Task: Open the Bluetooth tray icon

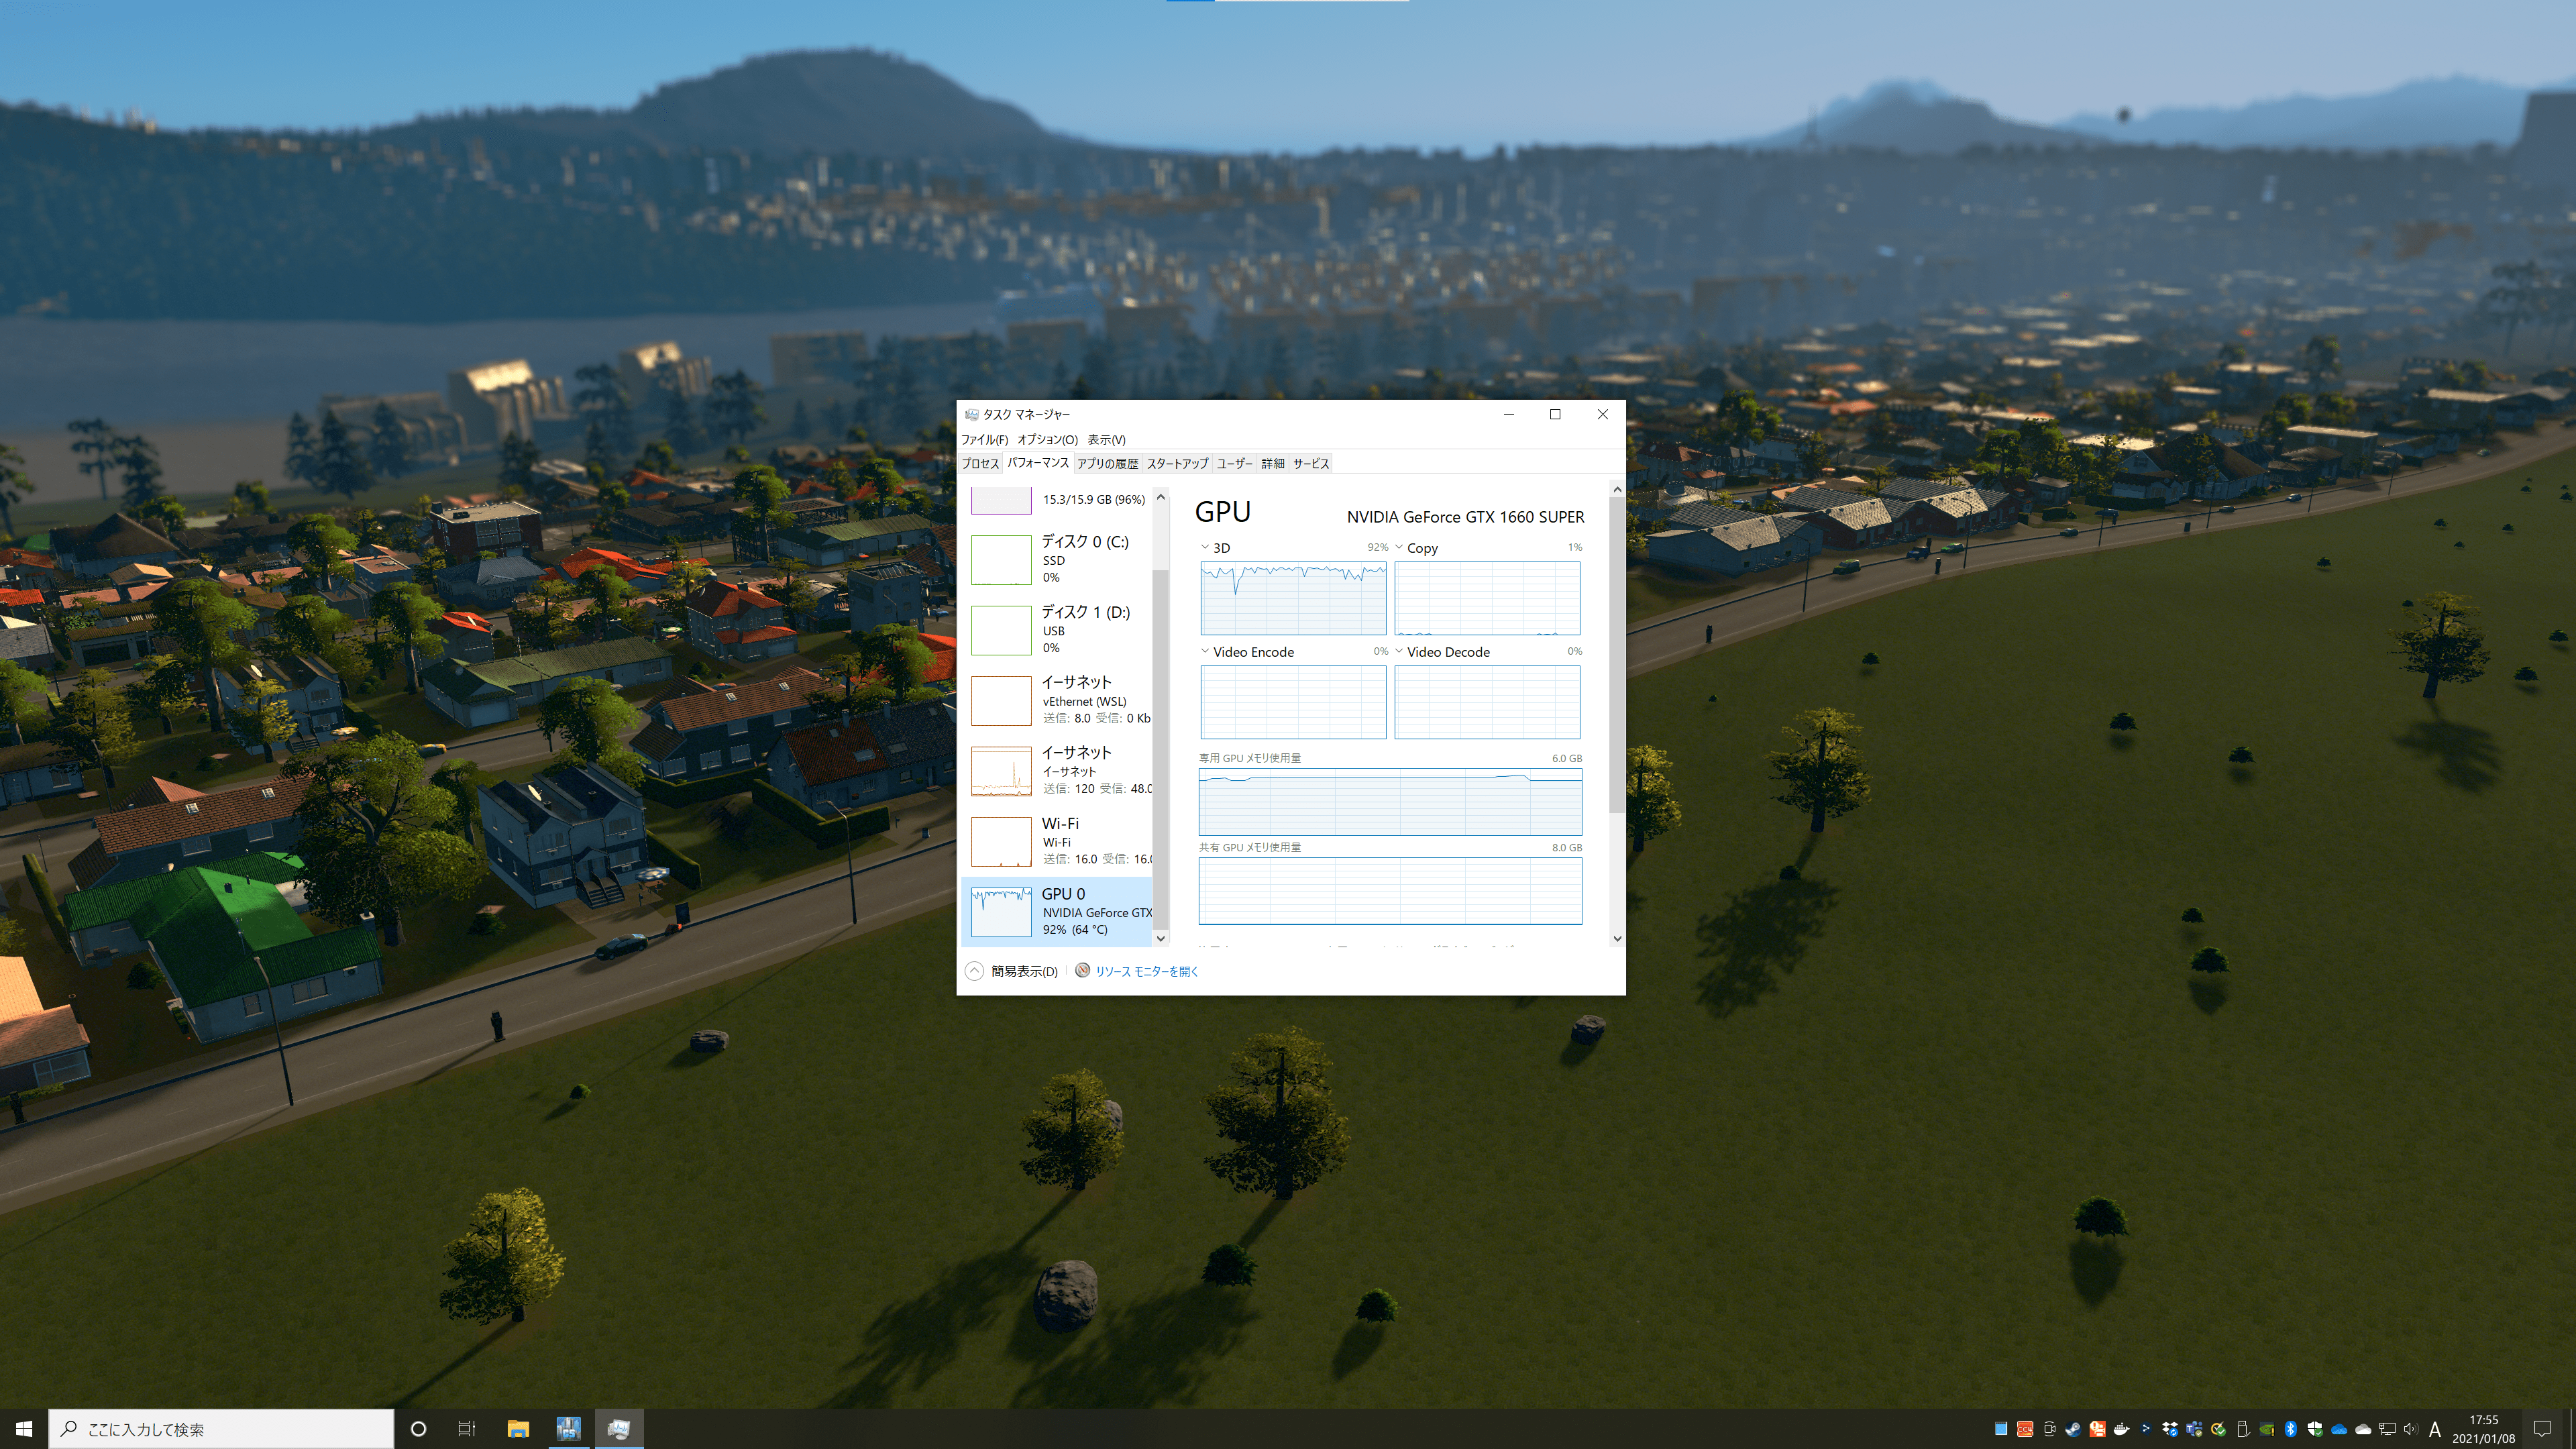Action: tap(2290, 1429)
